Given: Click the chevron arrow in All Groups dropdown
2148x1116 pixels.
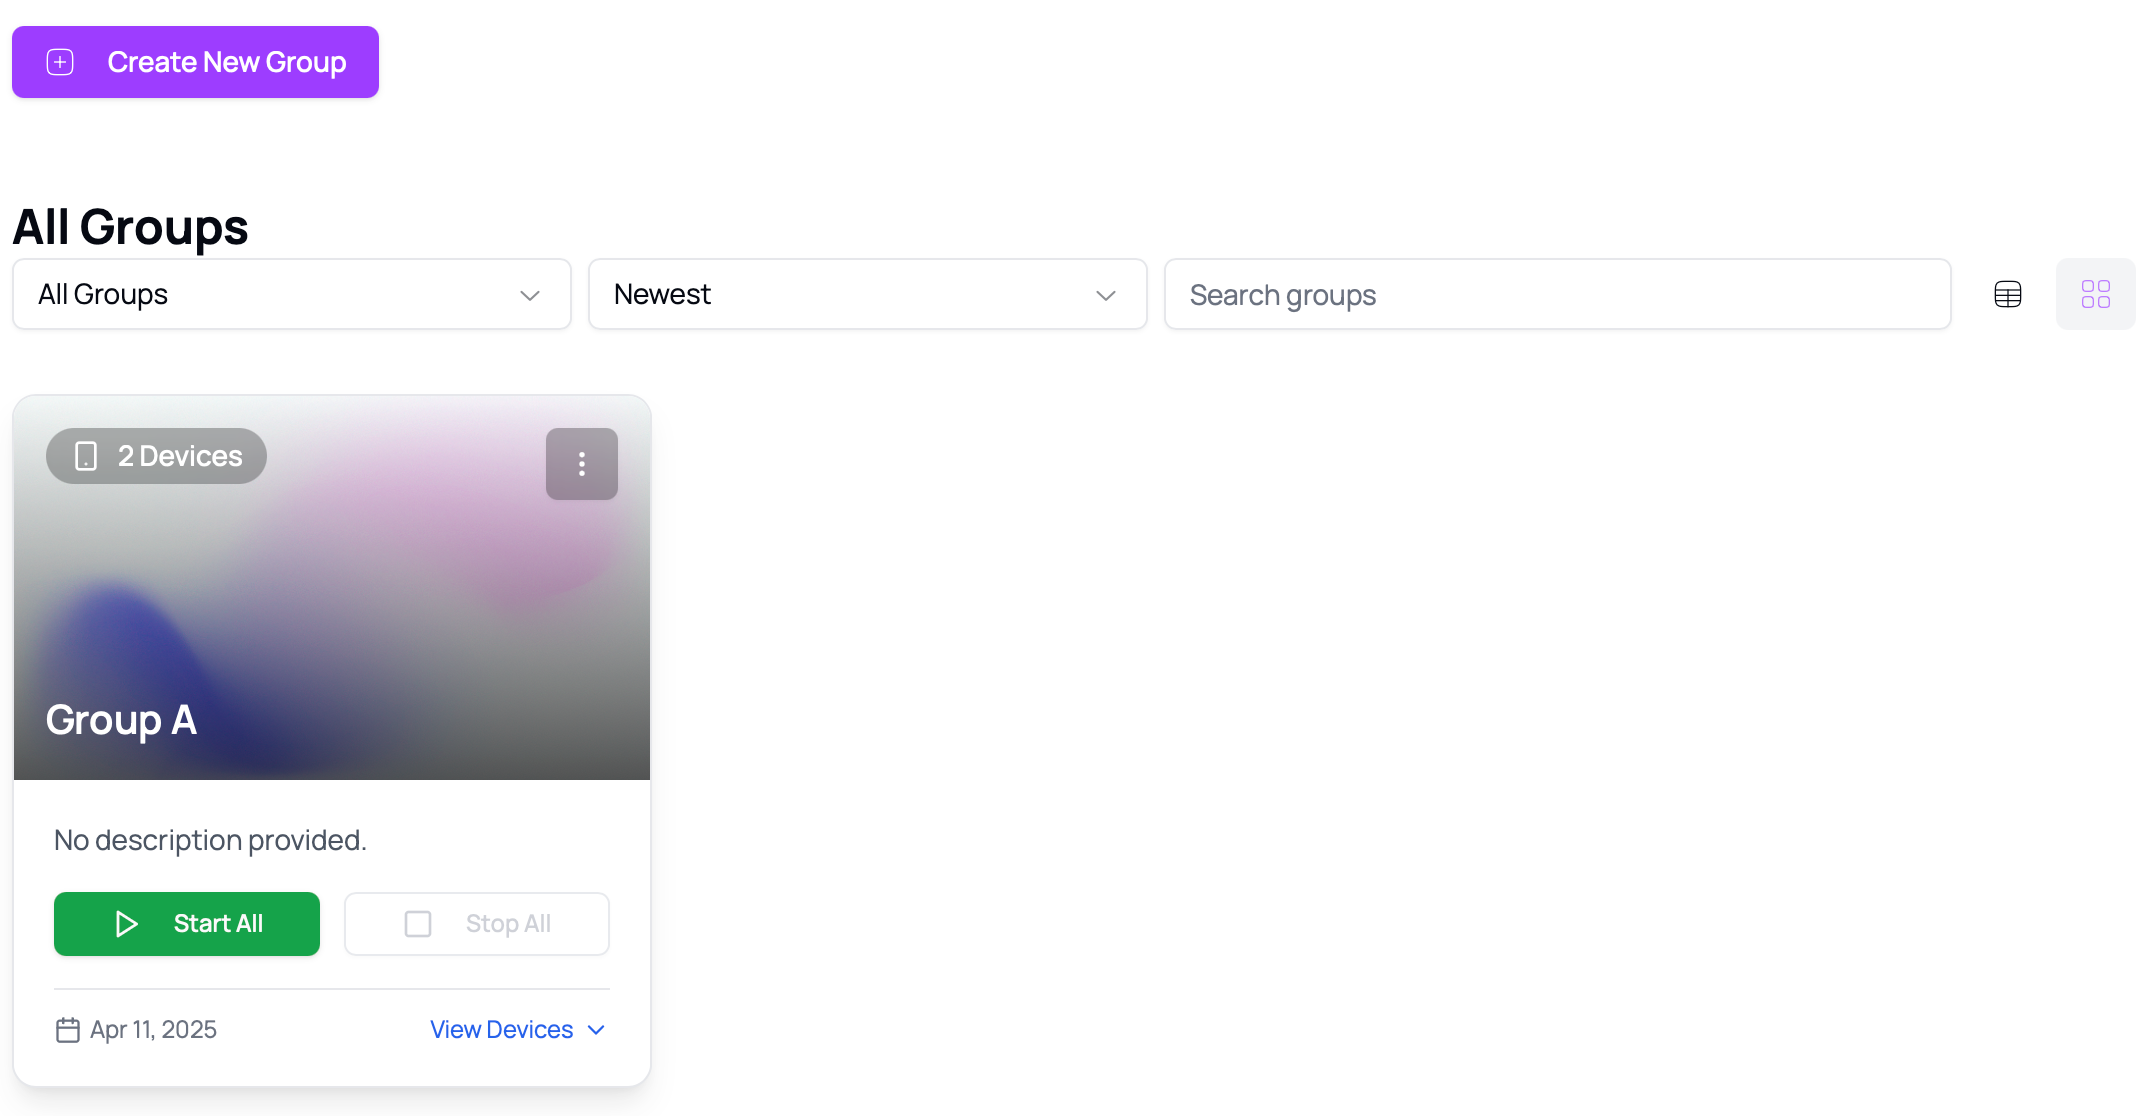Looking at the screenshot, I should 530,295.
